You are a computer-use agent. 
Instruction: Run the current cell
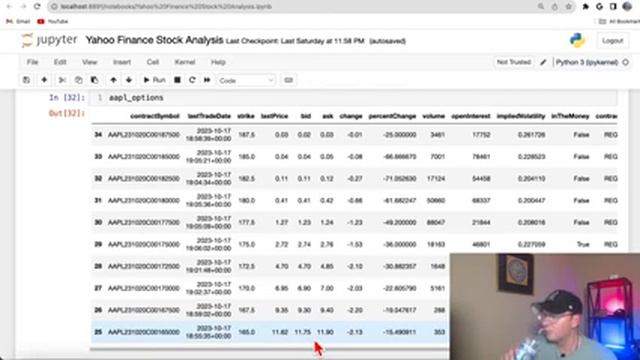point(154,80)
